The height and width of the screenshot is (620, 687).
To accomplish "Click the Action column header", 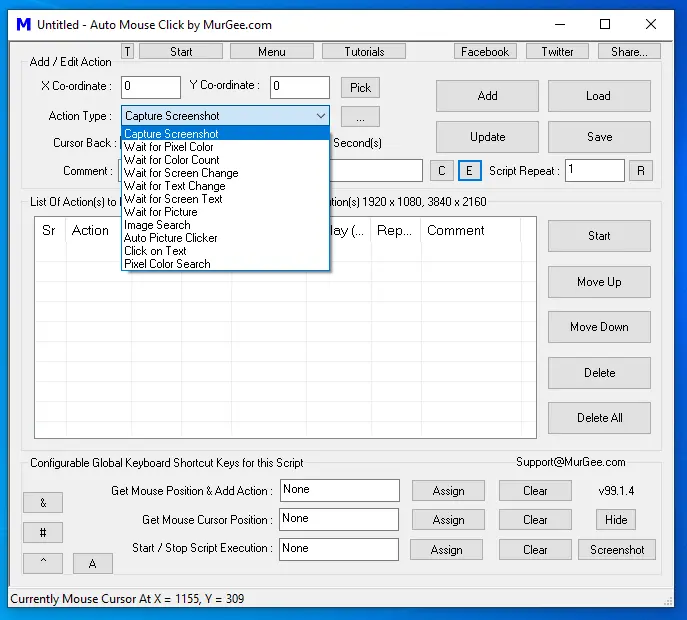I will click(x=99, y=230).
